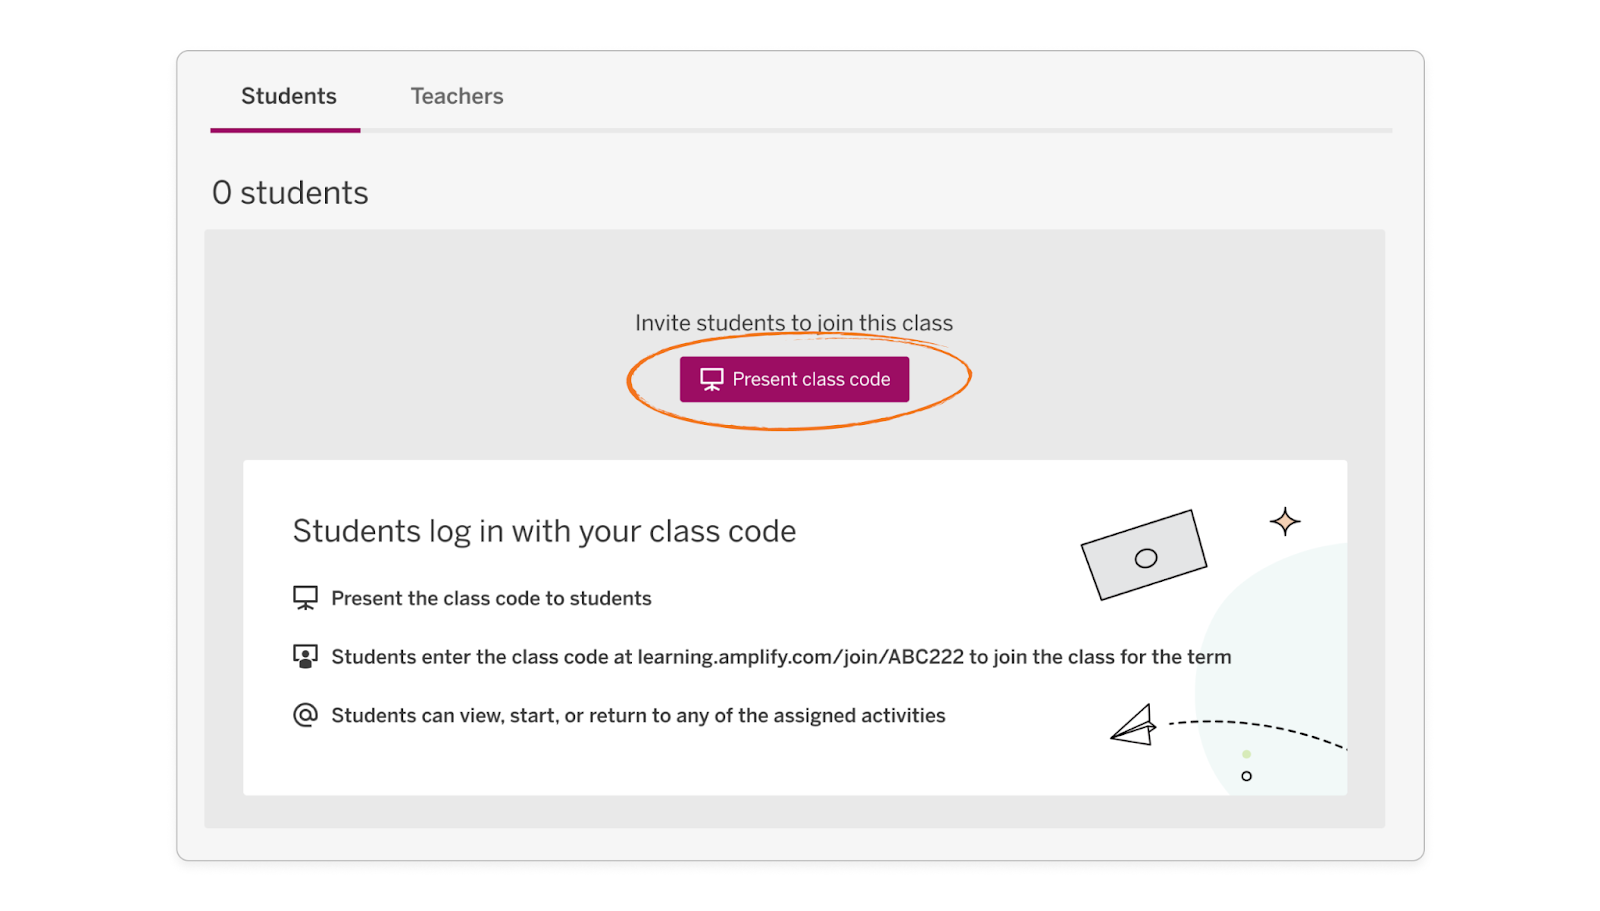This screenshot has height=911, width=1600.
Task: Click the presentation screen icon inside the magenta button
Action: [x=711, y=379]
